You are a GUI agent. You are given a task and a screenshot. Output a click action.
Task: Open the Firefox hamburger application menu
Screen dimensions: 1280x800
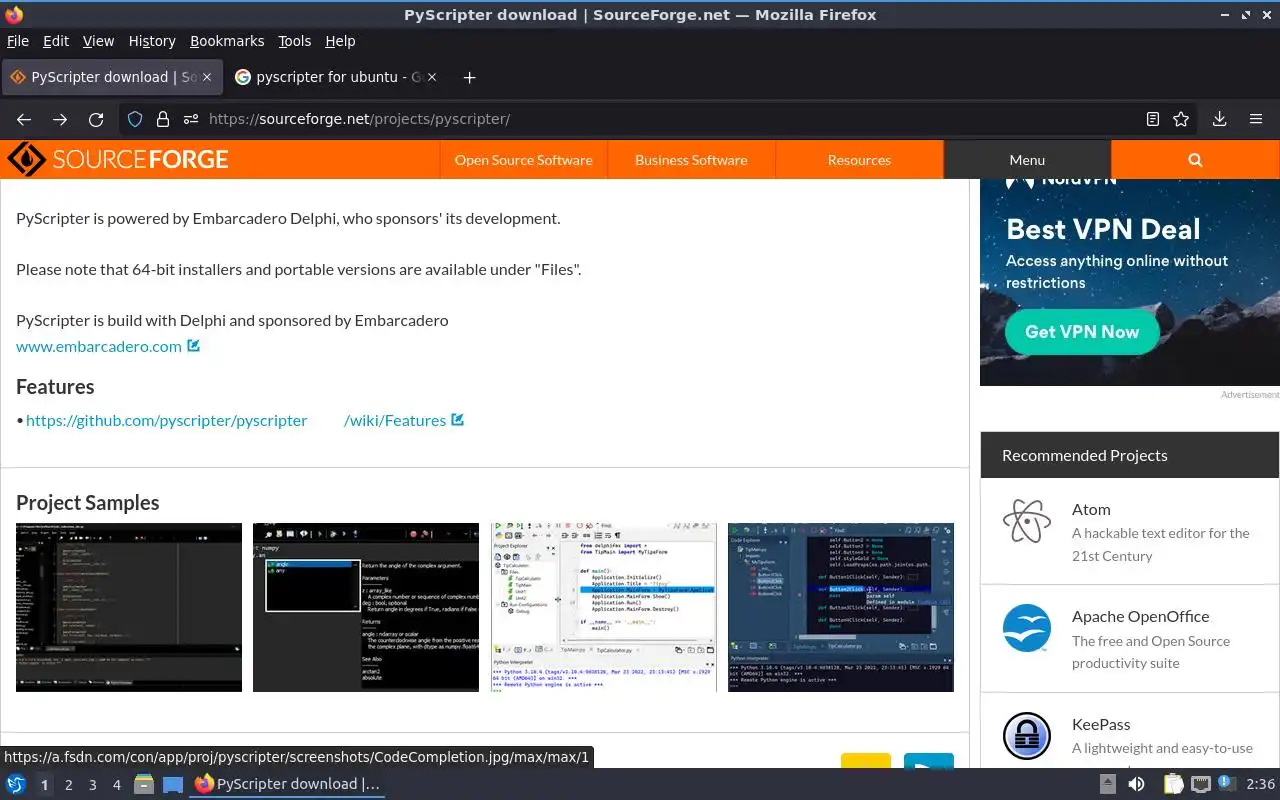1256,119
